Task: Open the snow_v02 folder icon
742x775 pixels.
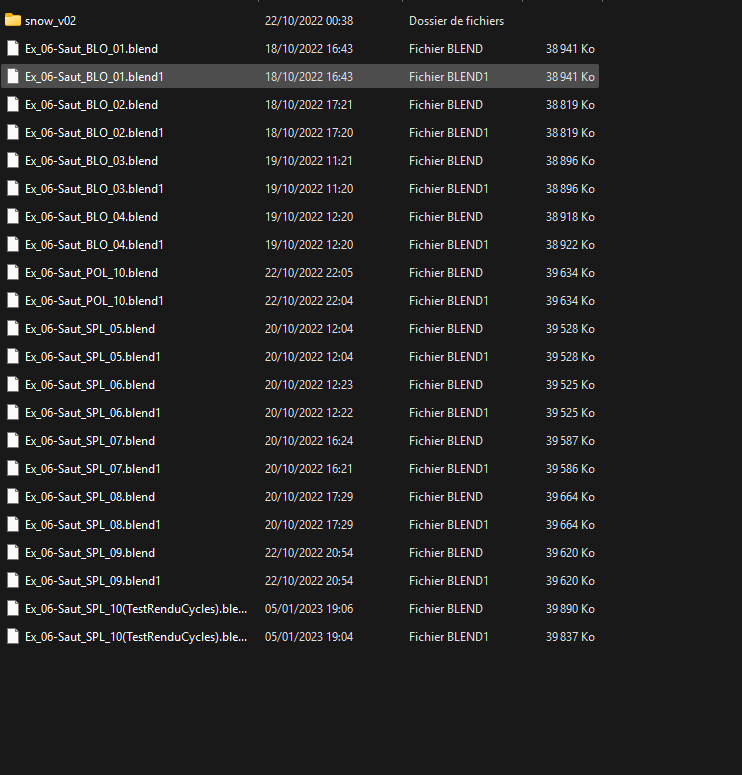Action: 13,20
